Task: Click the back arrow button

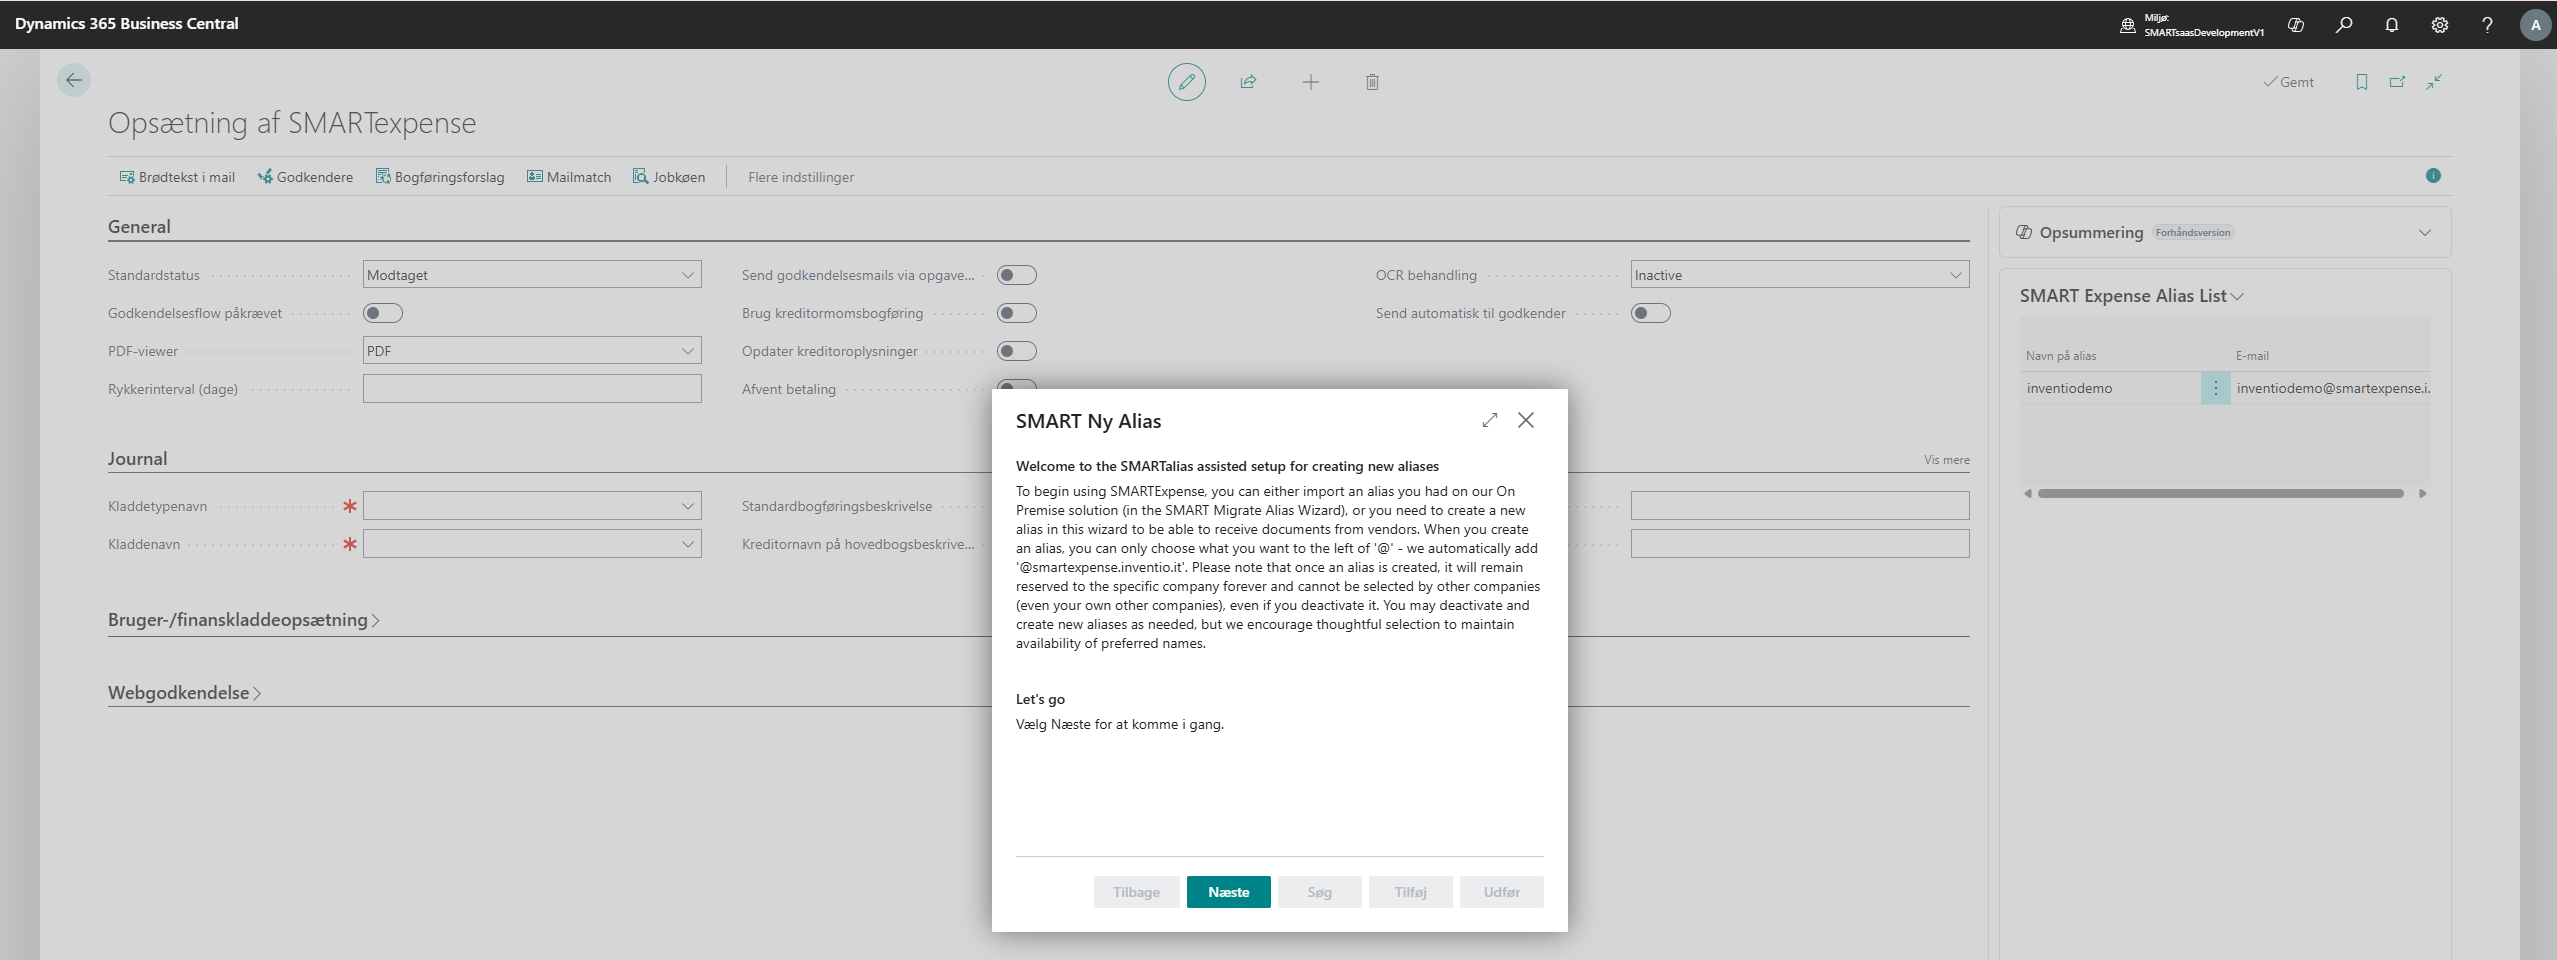Action: click(x=74, y=80)
